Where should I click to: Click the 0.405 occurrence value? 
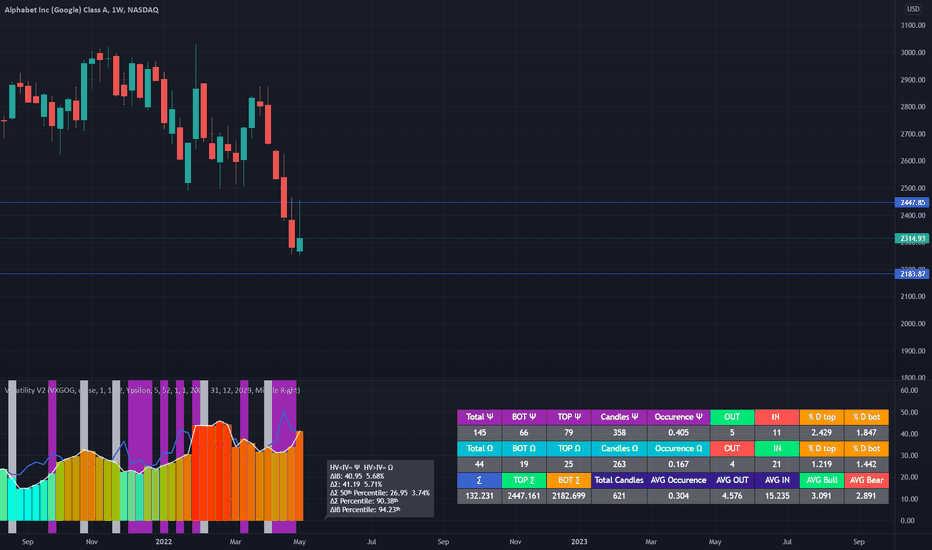point(678,433)
